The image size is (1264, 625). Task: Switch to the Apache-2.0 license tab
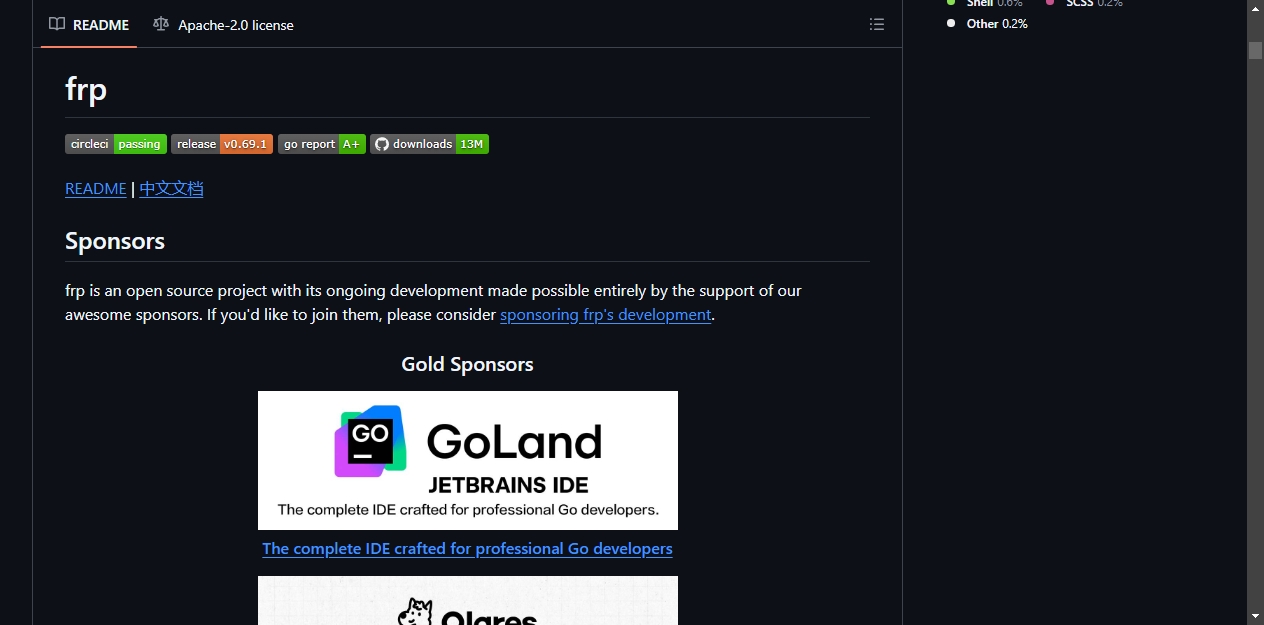tap(223, 25)
